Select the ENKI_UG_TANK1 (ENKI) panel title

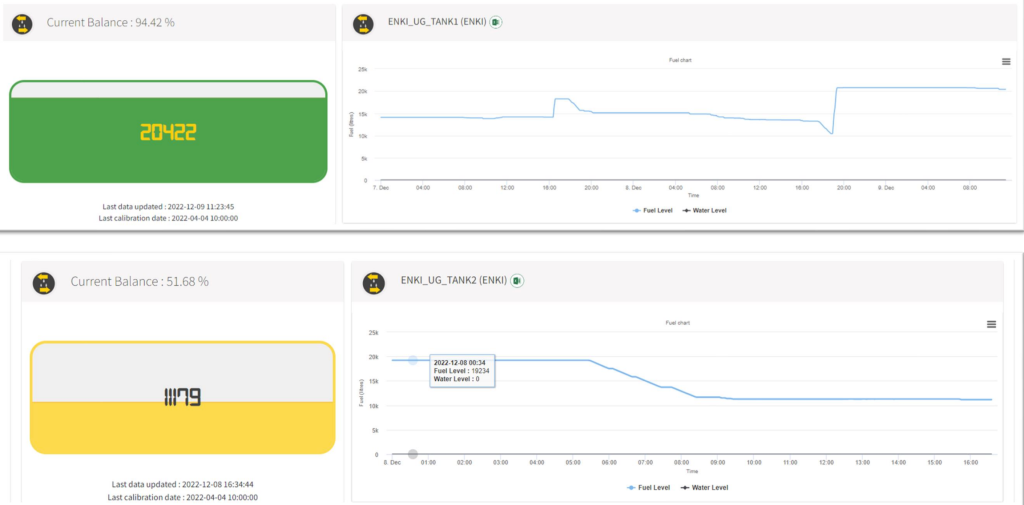point(436,22)
